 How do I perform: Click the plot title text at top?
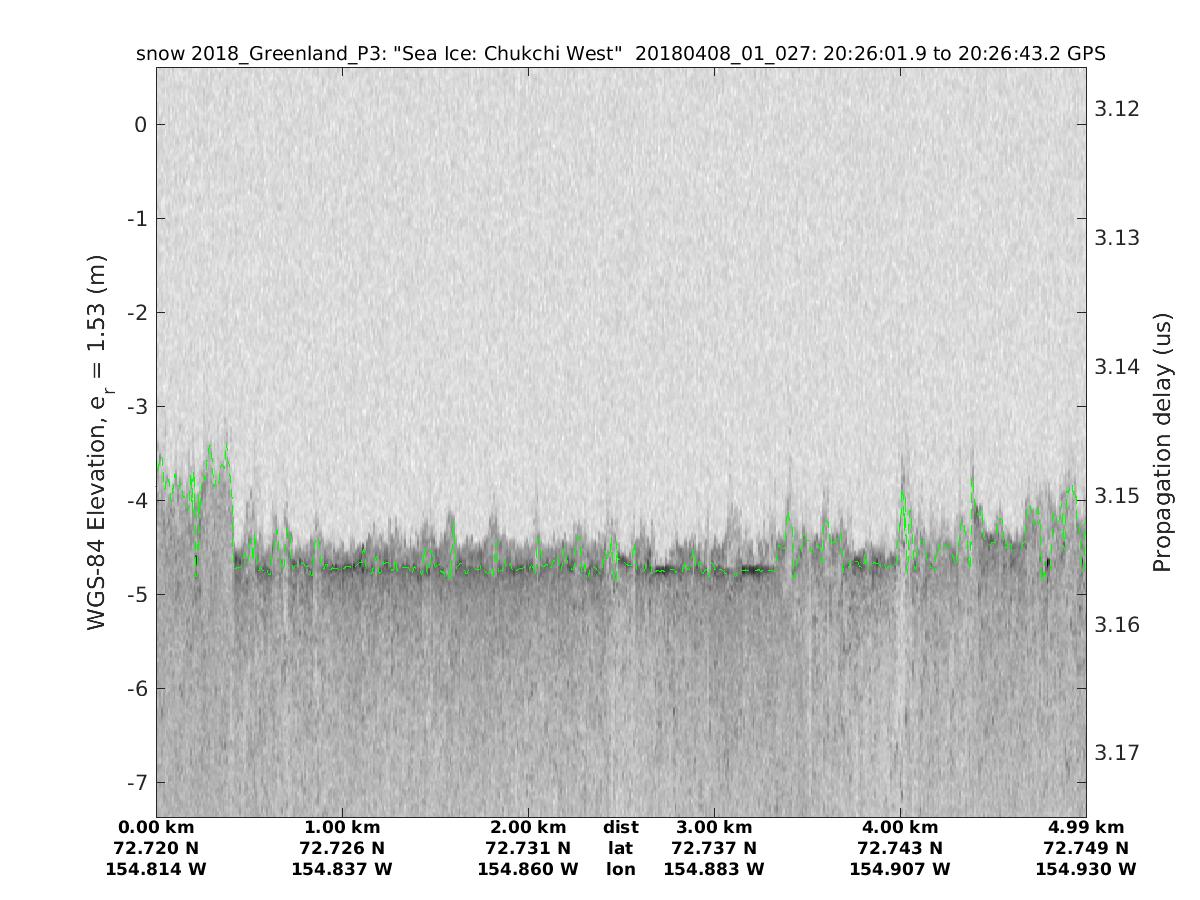pos(620,54)
